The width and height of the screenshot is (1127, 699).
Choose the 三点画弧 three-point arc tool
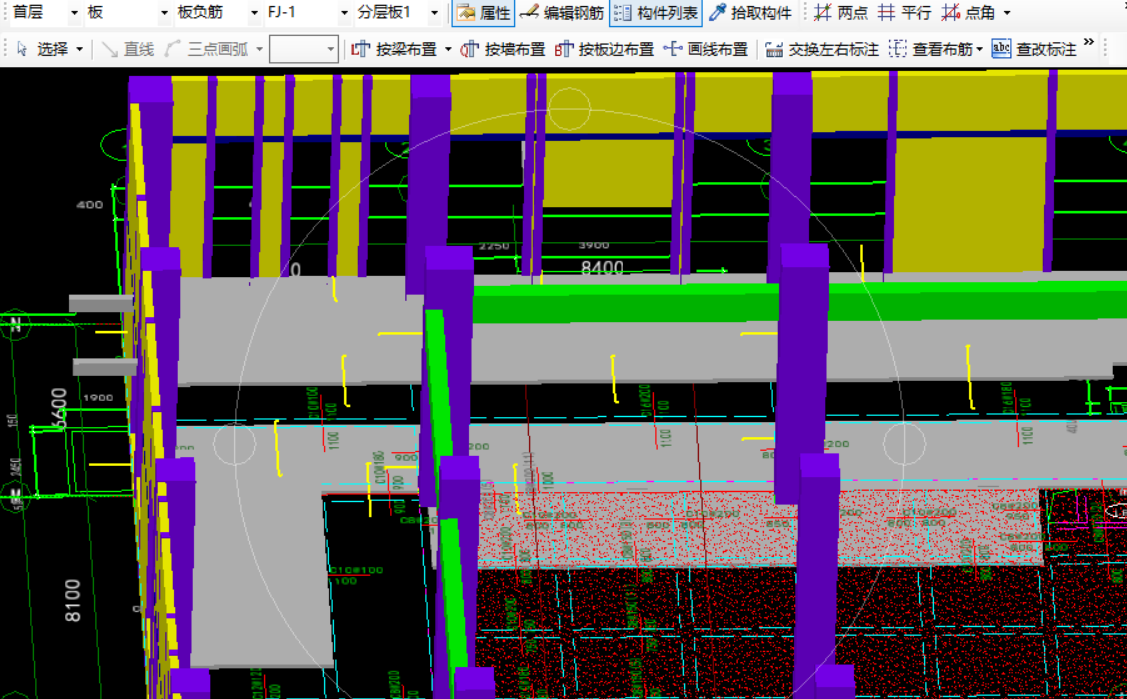[206, 50]
